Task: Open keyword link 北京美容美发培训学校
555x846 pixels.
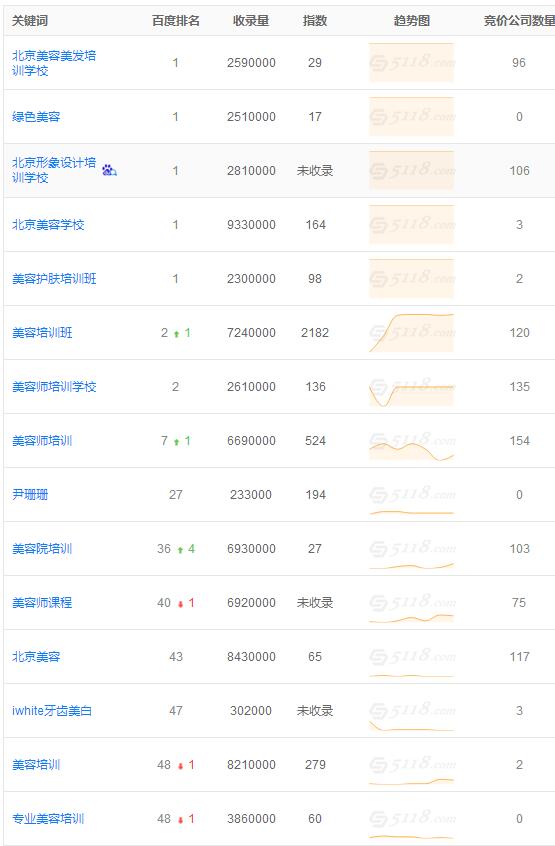Action: click(x=54, y=63)
